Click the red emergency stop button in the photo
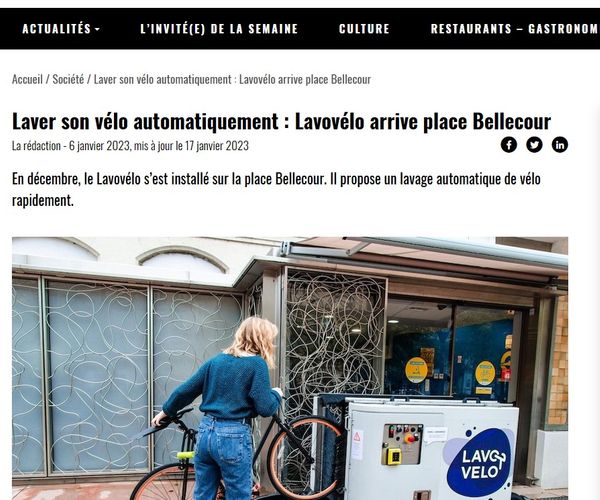Screen dimensions: 600x500 click(x=411, y=437)
